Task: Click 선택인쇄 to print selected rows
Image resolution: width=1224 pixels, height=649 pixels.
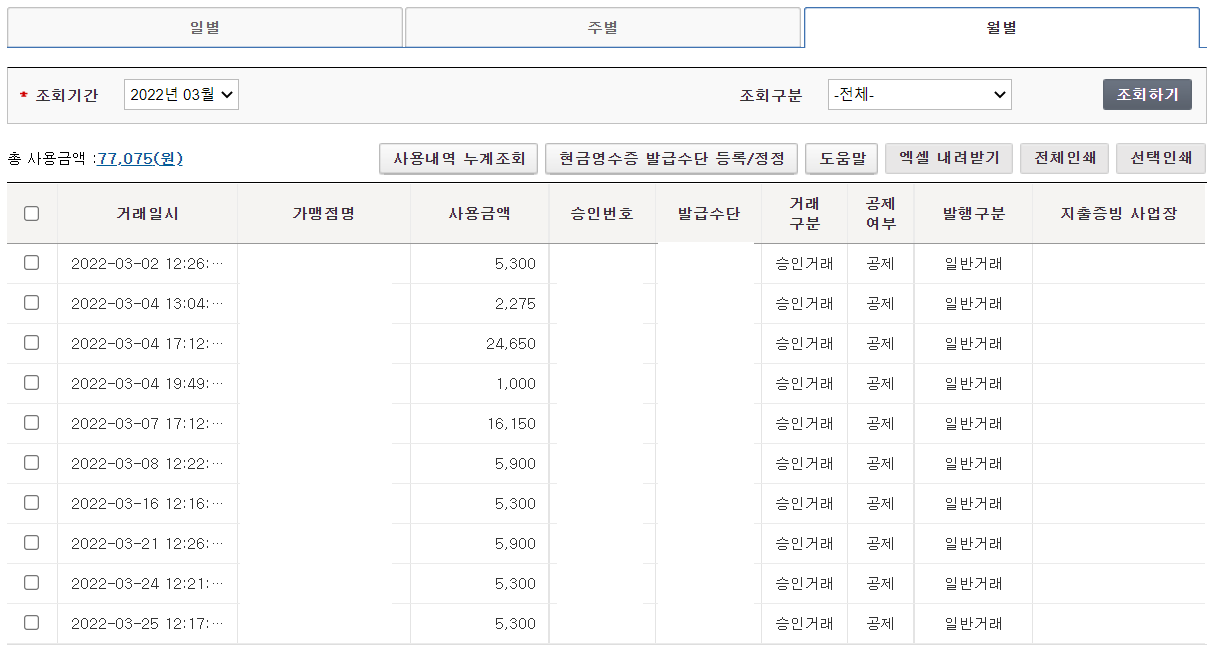Action: 1160,158
